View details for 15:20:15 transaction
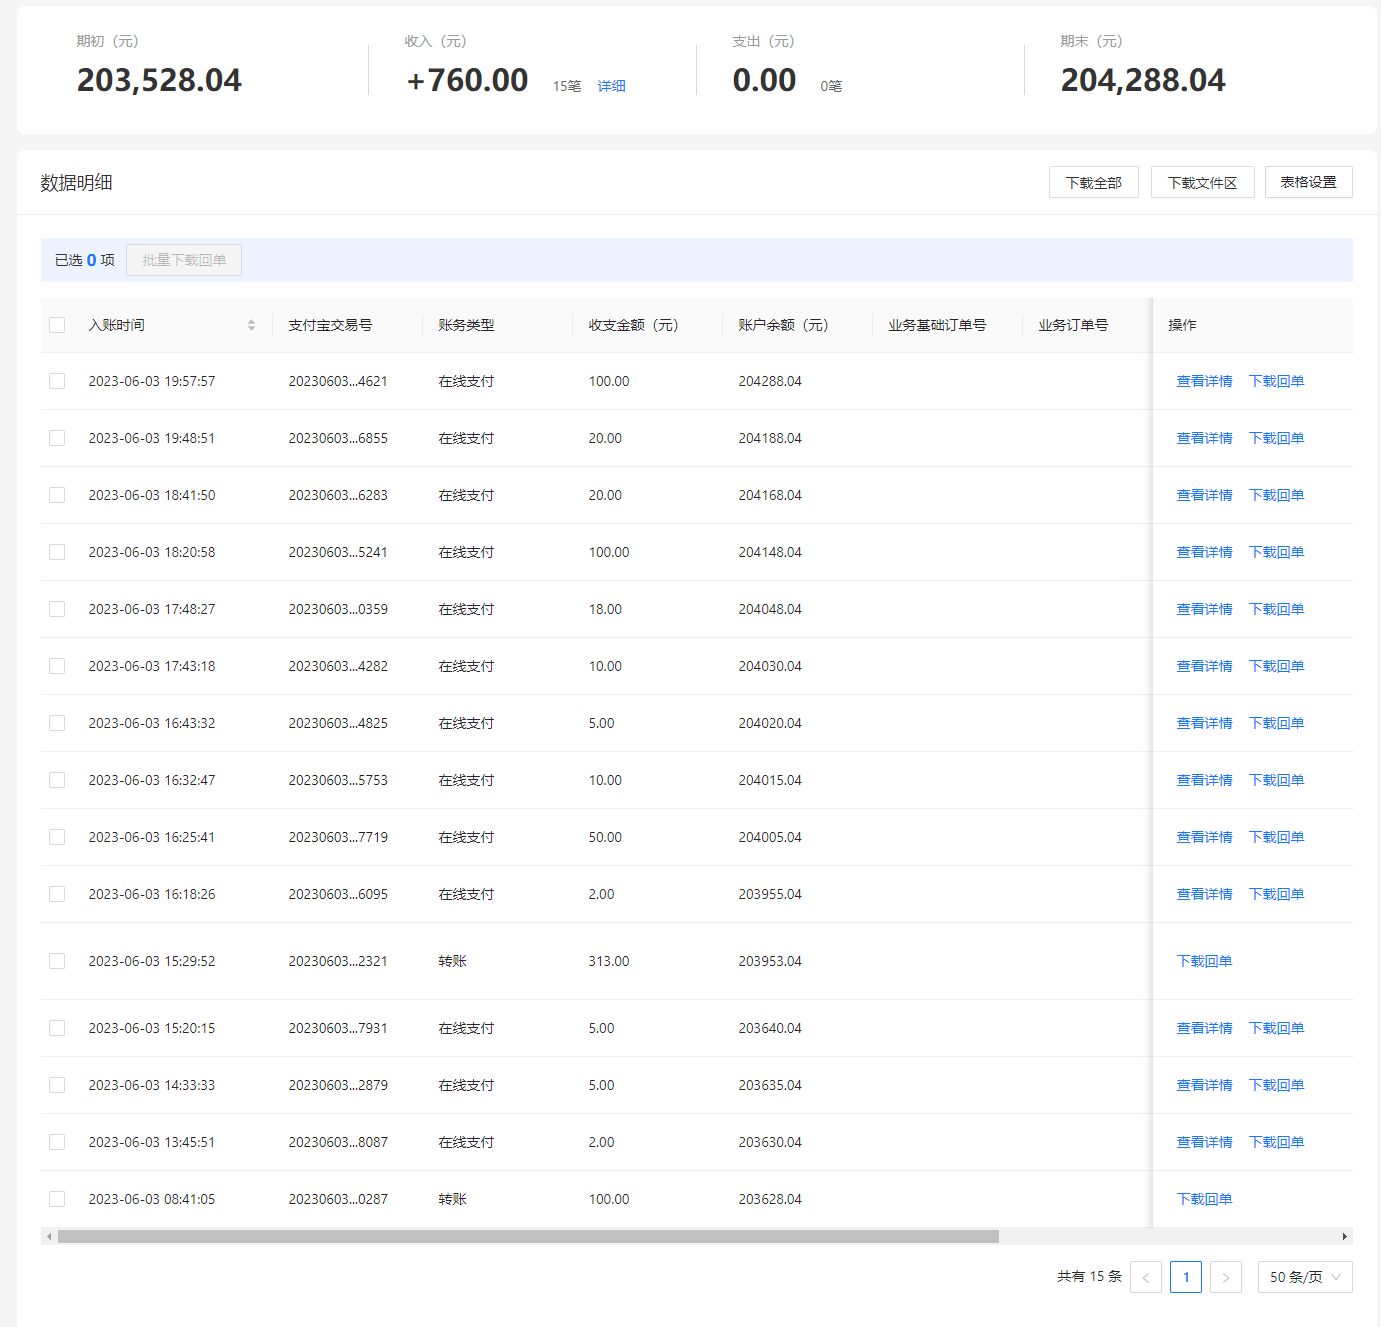This screenshot has height=1327, width=1381. click(x=1204, y=1028)
